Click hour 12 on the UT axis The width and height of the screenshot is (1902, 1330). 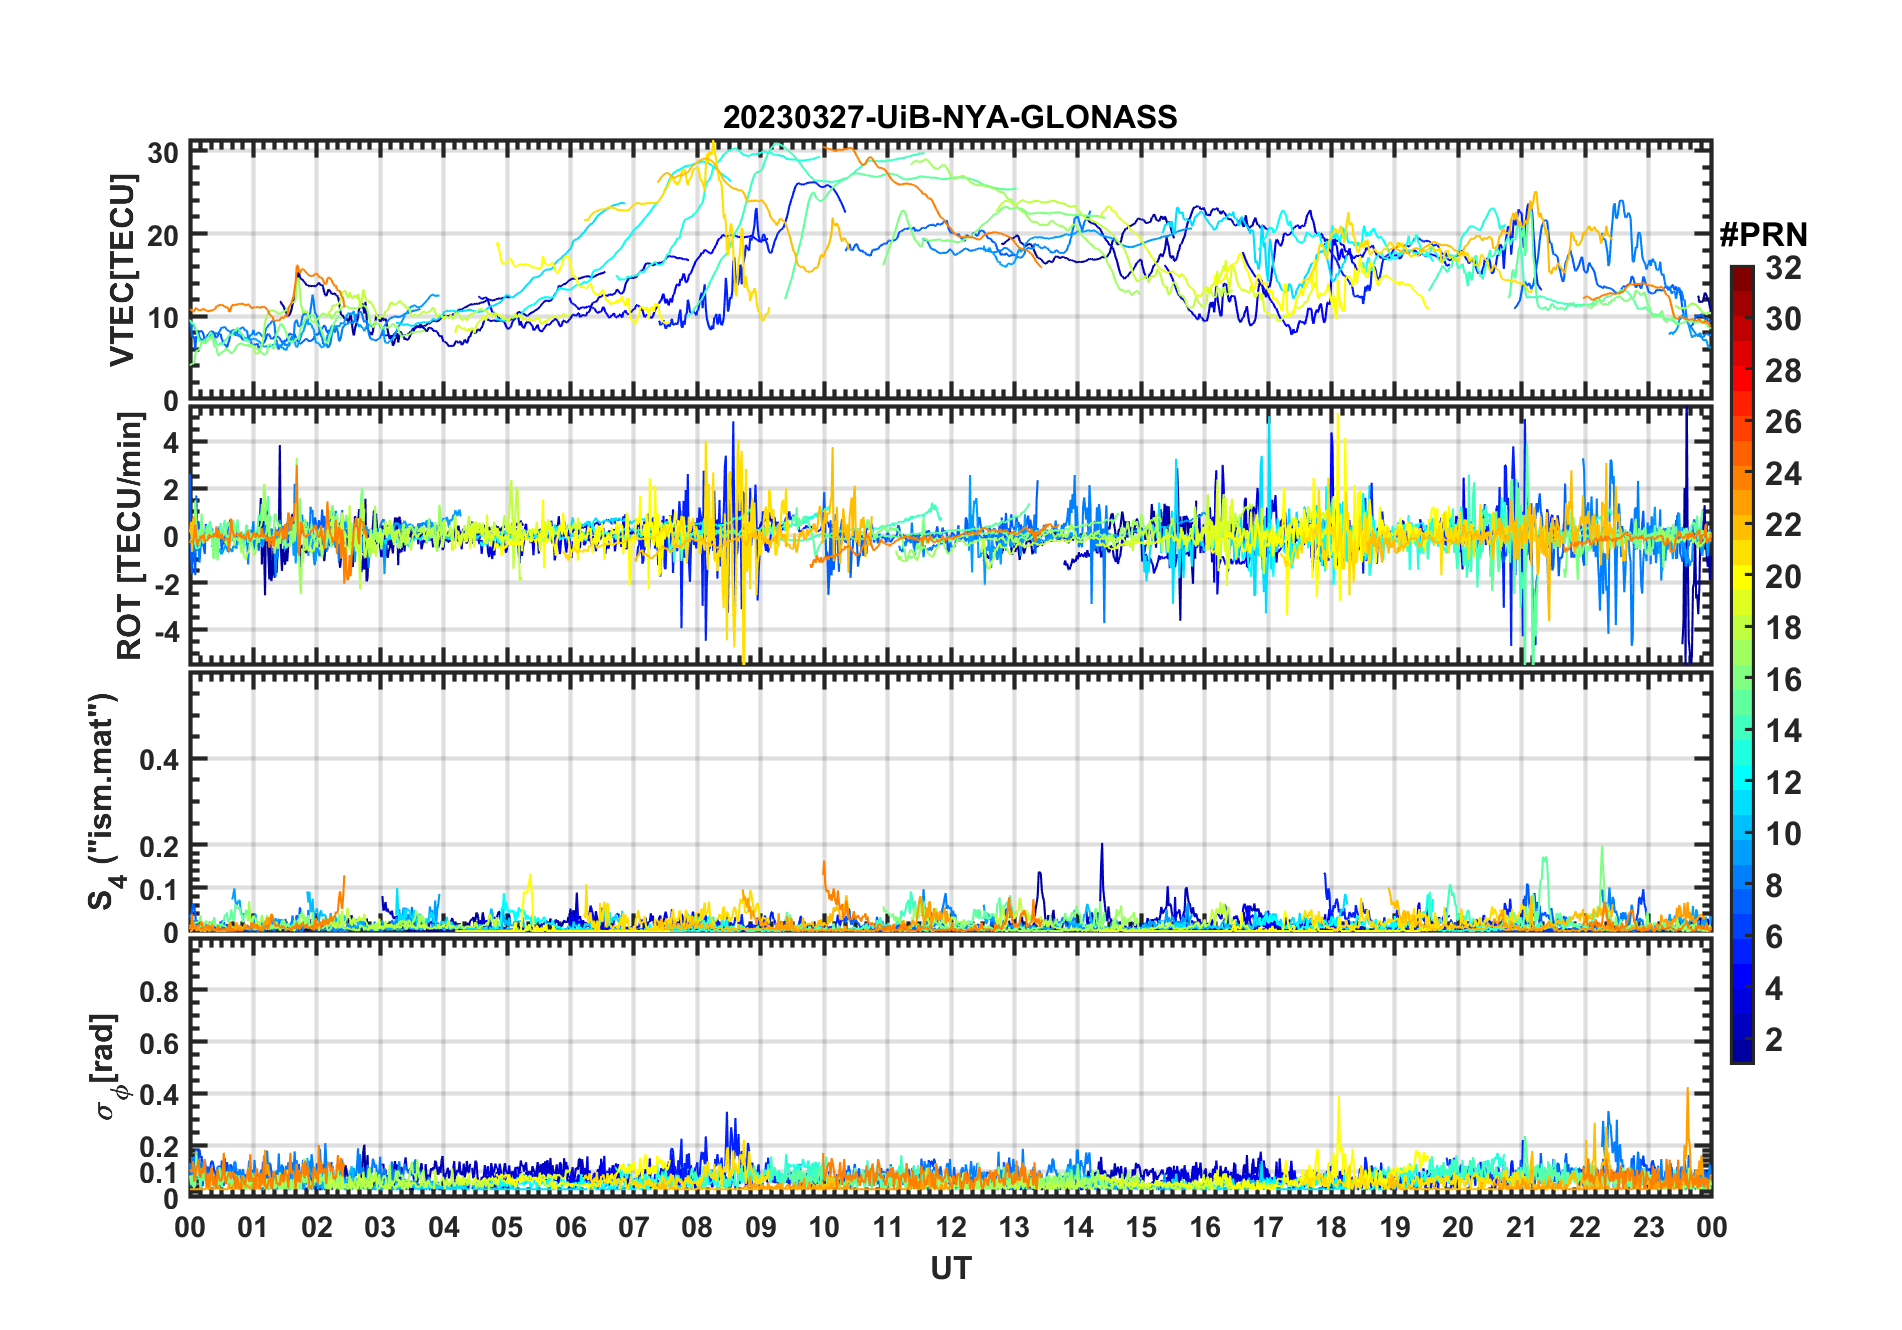pyautogui.click(x=951, y=1227)
